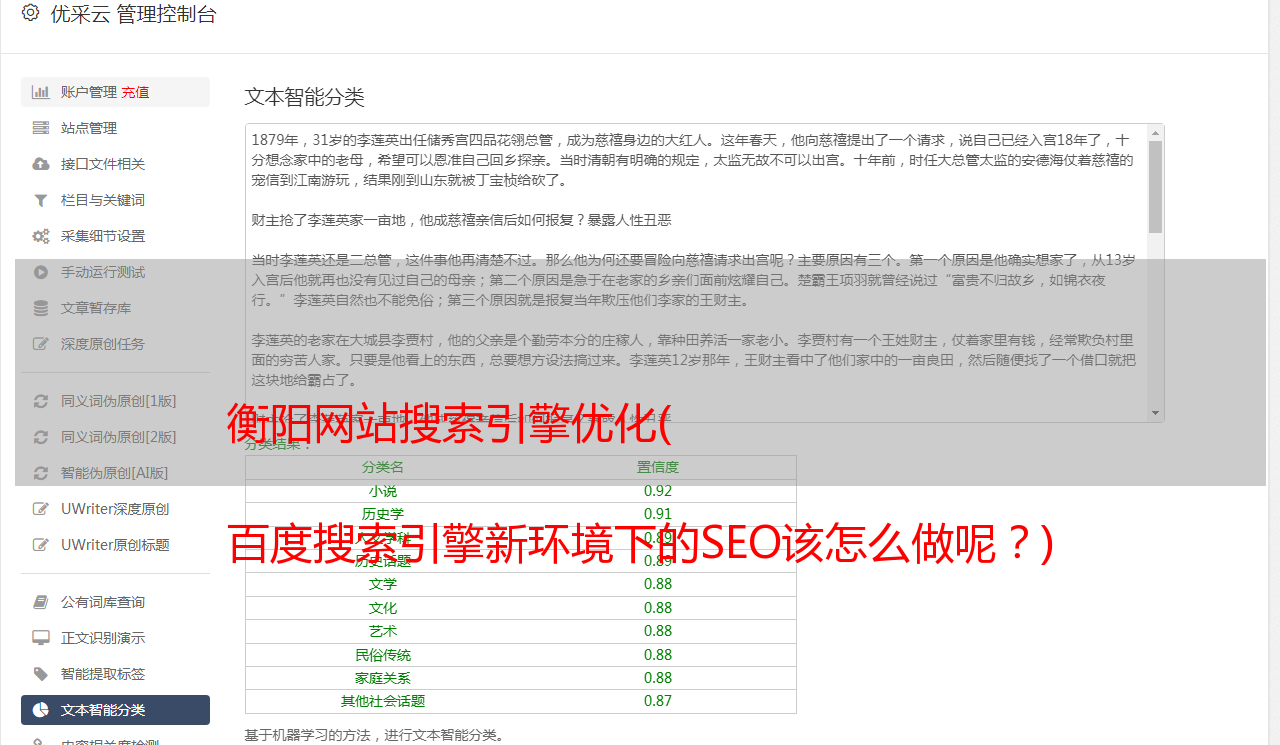Click the 0.88 value in the 文学 row
The image size is (1280, 745).
coord(658,584)
